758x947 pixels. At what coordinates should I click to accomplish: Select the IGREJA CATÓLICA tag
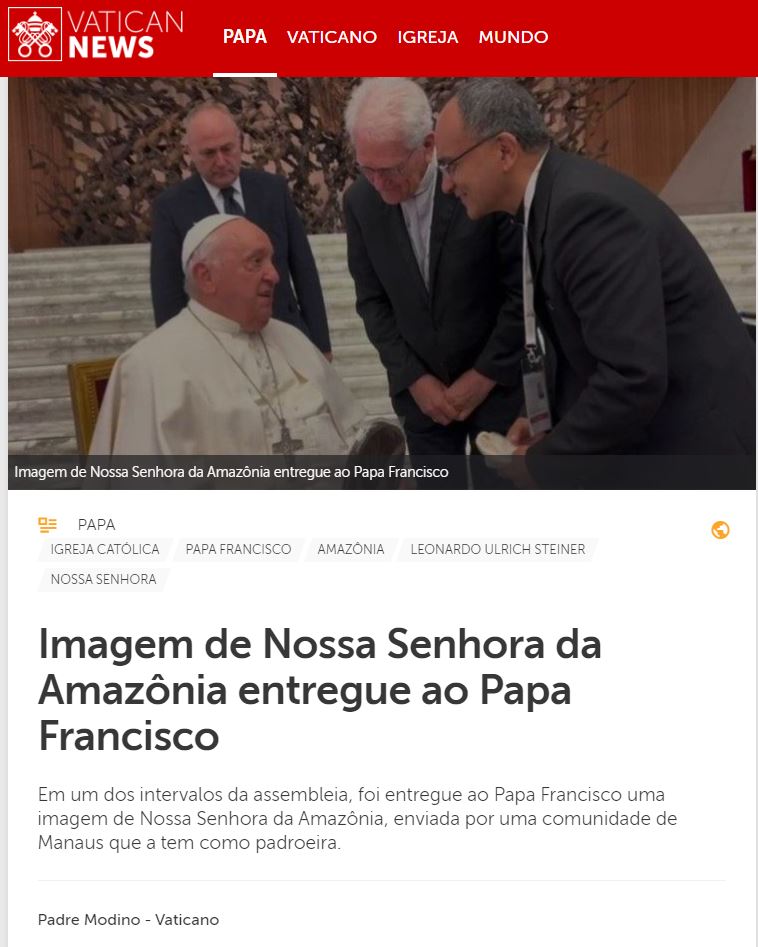click(x=105, y=549)
